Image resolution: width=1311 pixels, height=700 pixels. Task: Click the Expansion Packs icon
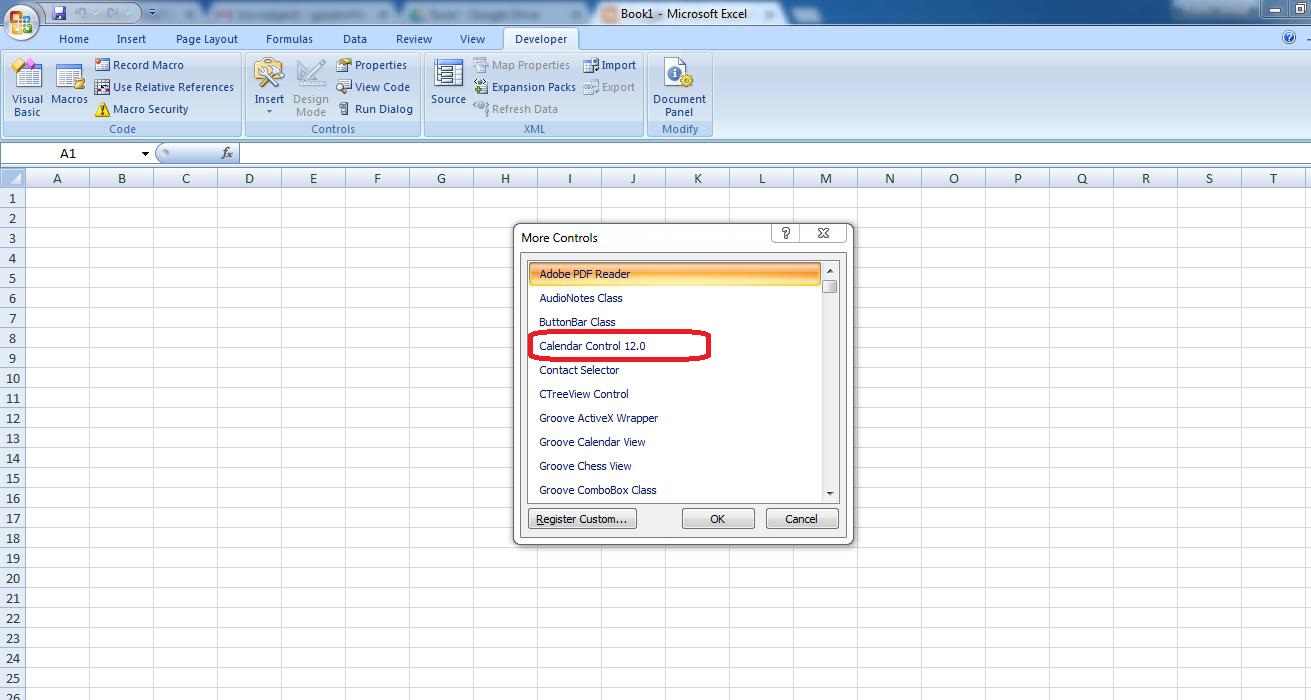tap(524, 87)
